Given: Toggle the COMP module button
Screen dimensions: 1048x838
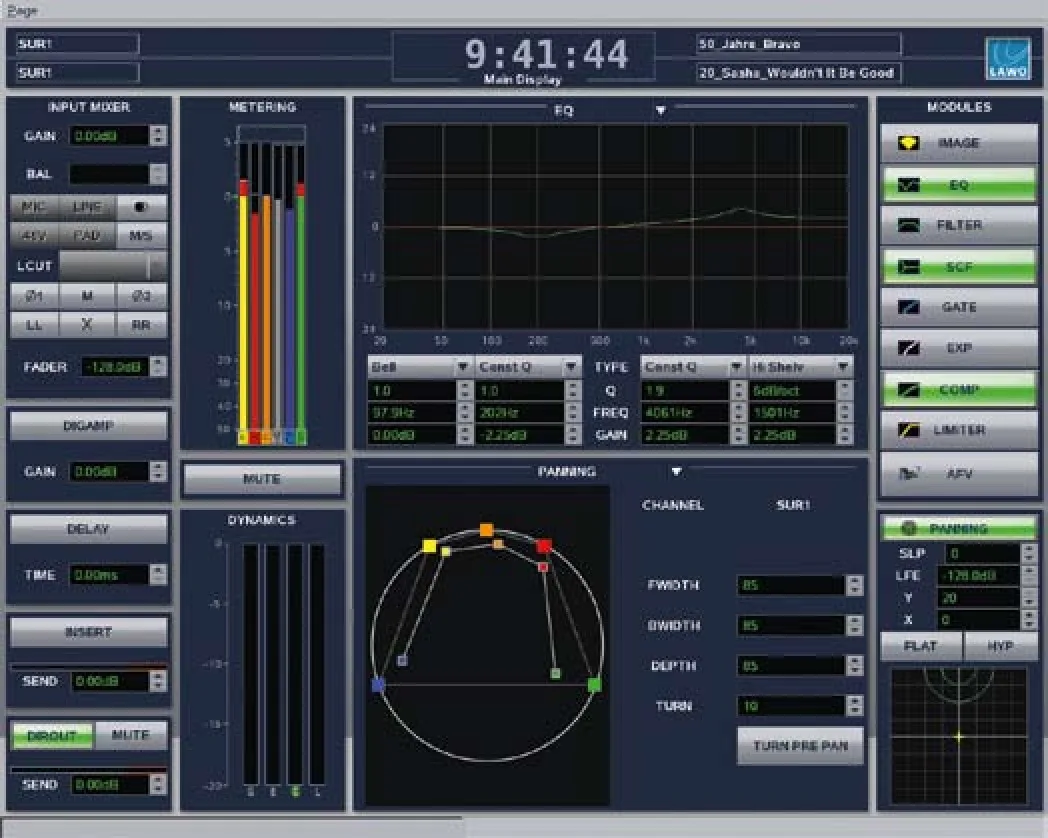Looking at the screenshot, I should (959, 389).
